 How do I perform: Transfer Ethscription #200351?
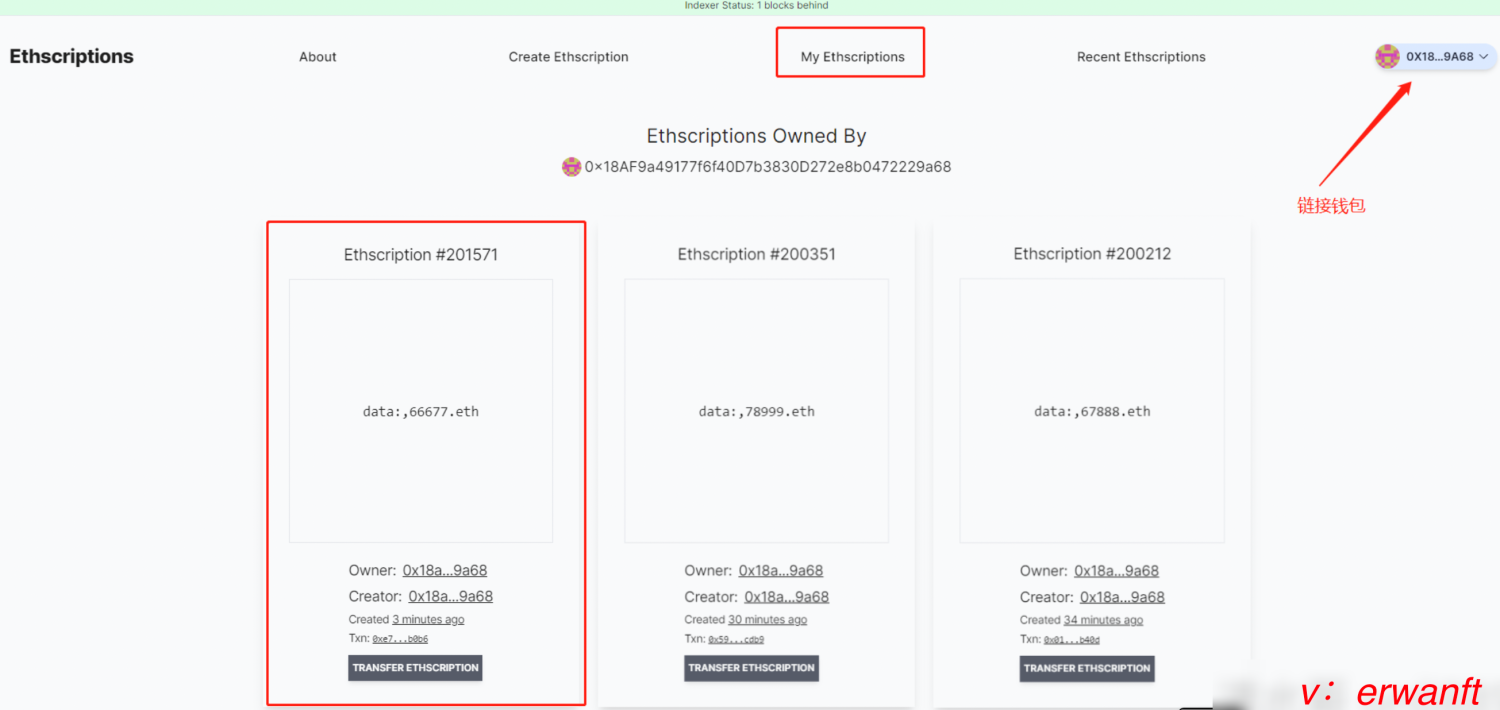pyautogui.click(x=752, y=668)
